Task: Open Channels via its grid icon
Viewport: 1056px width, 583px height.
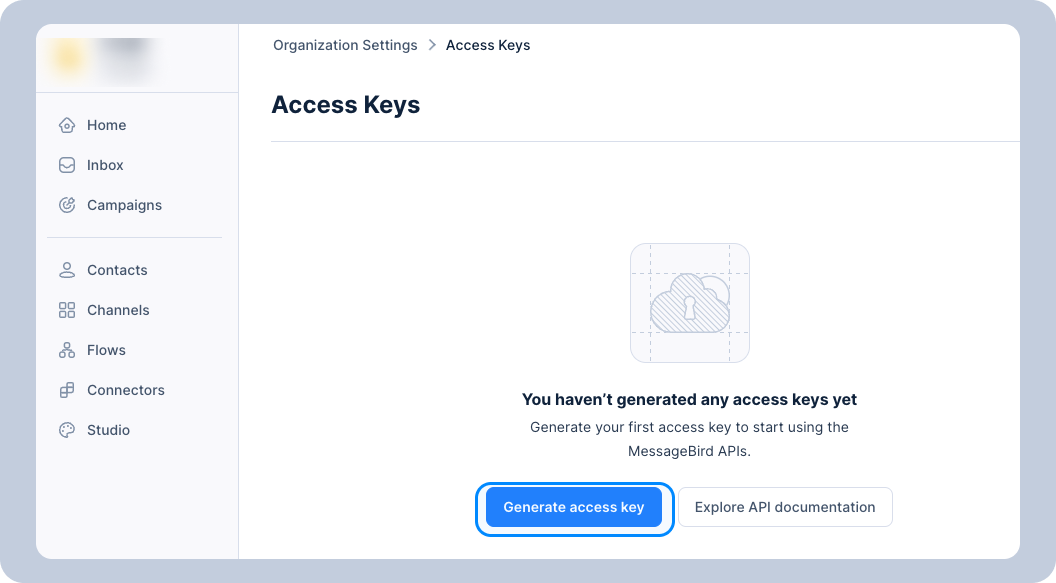Action: (67, 310)
